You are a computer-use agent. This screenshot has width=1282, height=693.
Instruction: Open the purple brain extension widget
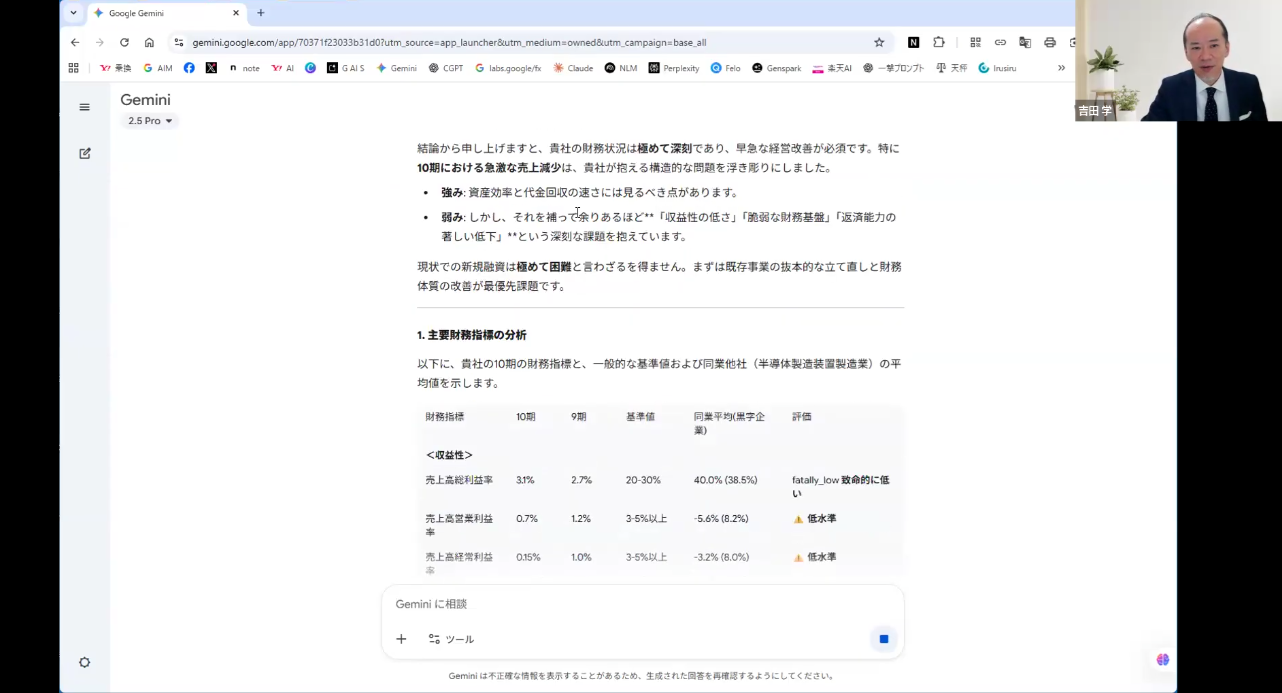1162,660
